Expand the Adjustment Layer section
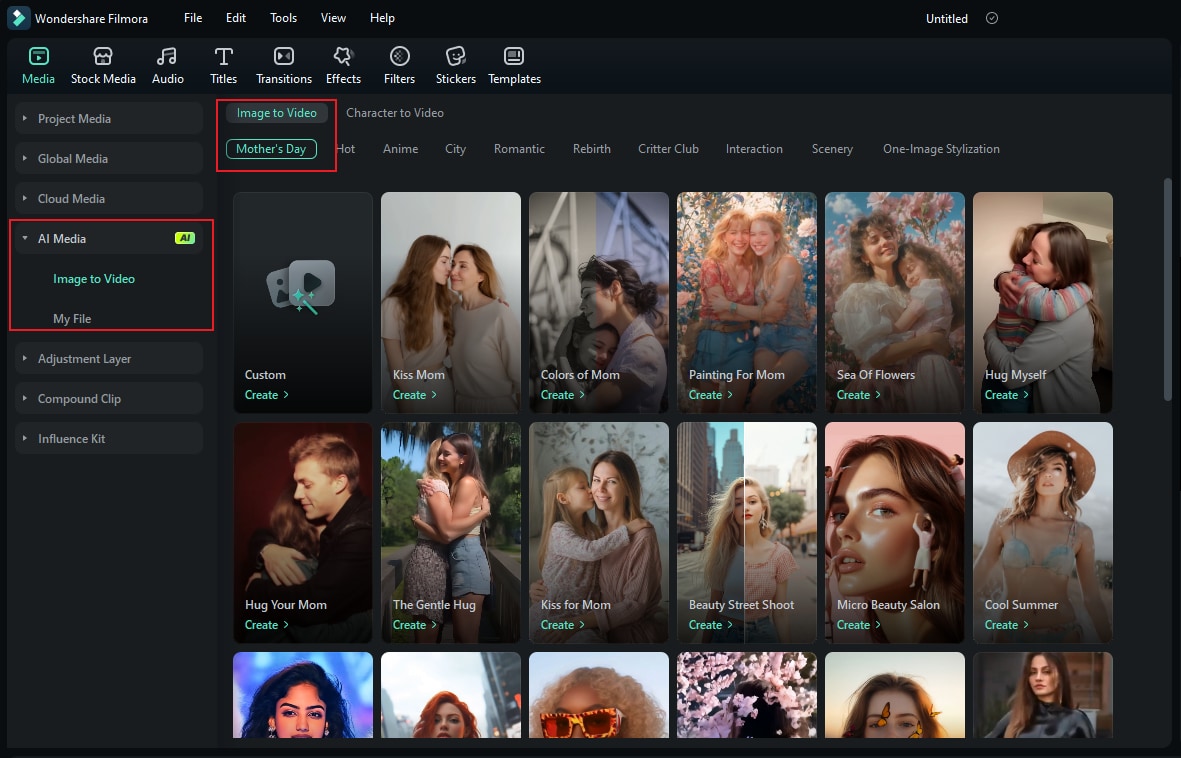 [x=109, y=359]
